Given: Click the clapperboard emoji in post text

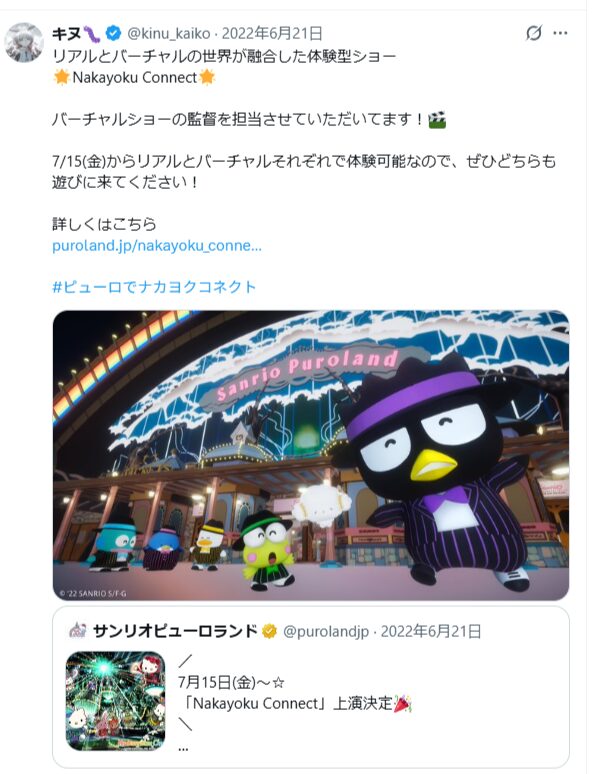Looking at the screenshot, I should [437, 119].
